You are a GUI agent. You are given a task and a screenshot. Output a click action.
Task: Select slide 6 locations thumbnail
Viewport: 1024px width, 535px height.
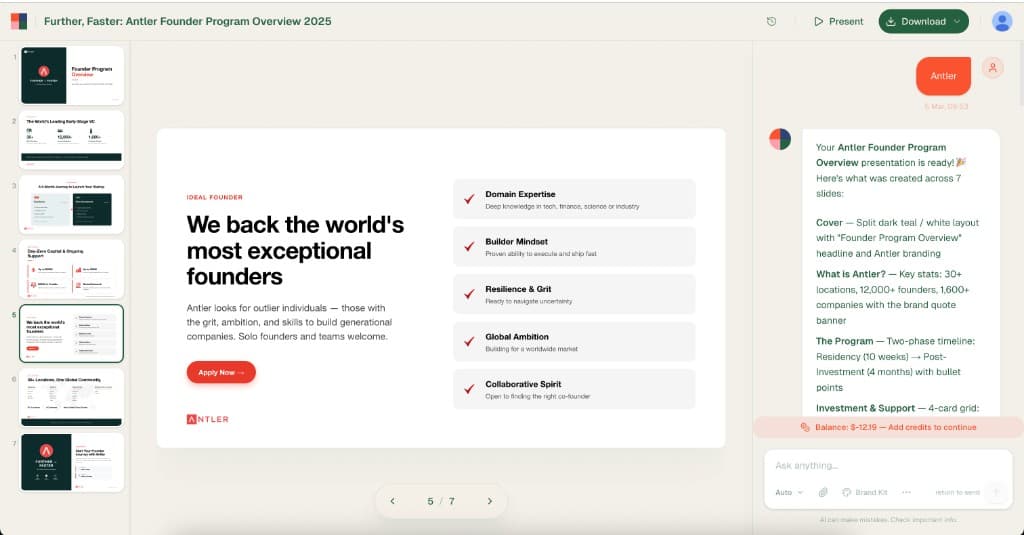(x=72, y=398)
